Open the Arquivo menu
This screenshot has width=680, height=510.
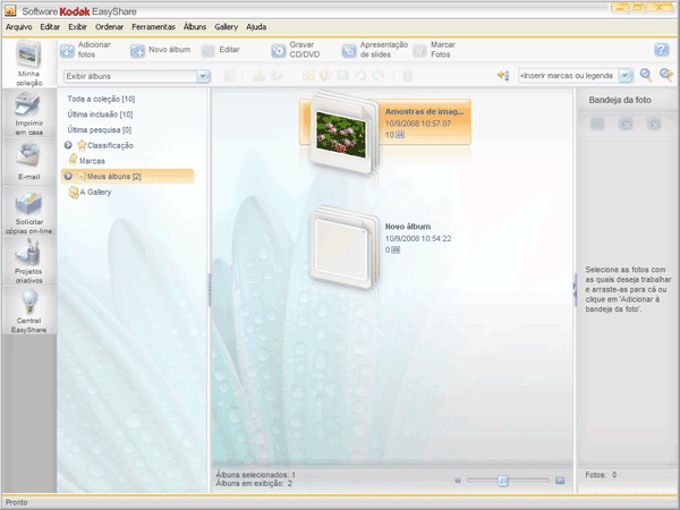coord(19,27)
